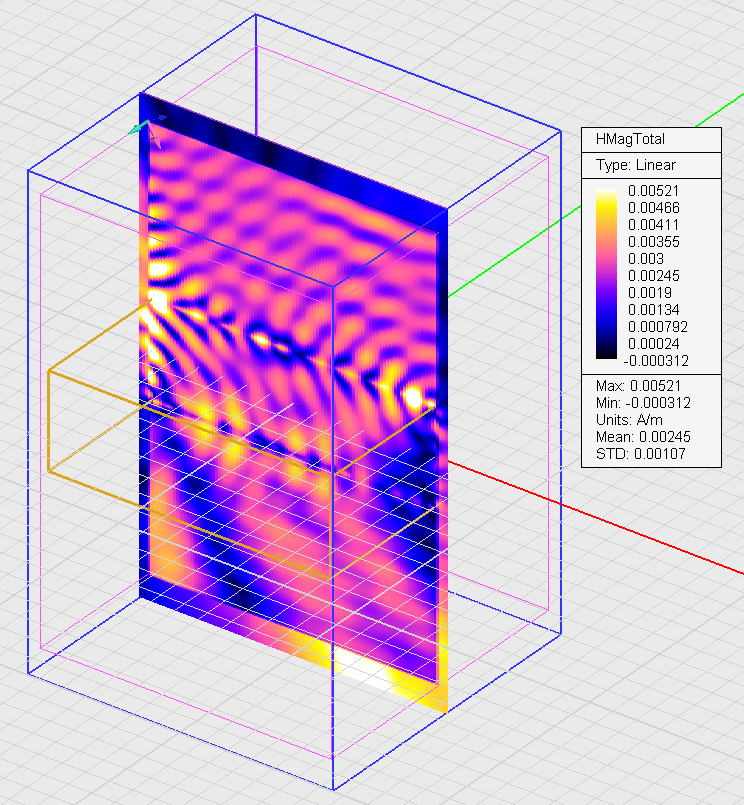The height and width of the screenshot is (805, 744).
Task: Click the 0.000792 scale value
Action: (x=658, y=327)
